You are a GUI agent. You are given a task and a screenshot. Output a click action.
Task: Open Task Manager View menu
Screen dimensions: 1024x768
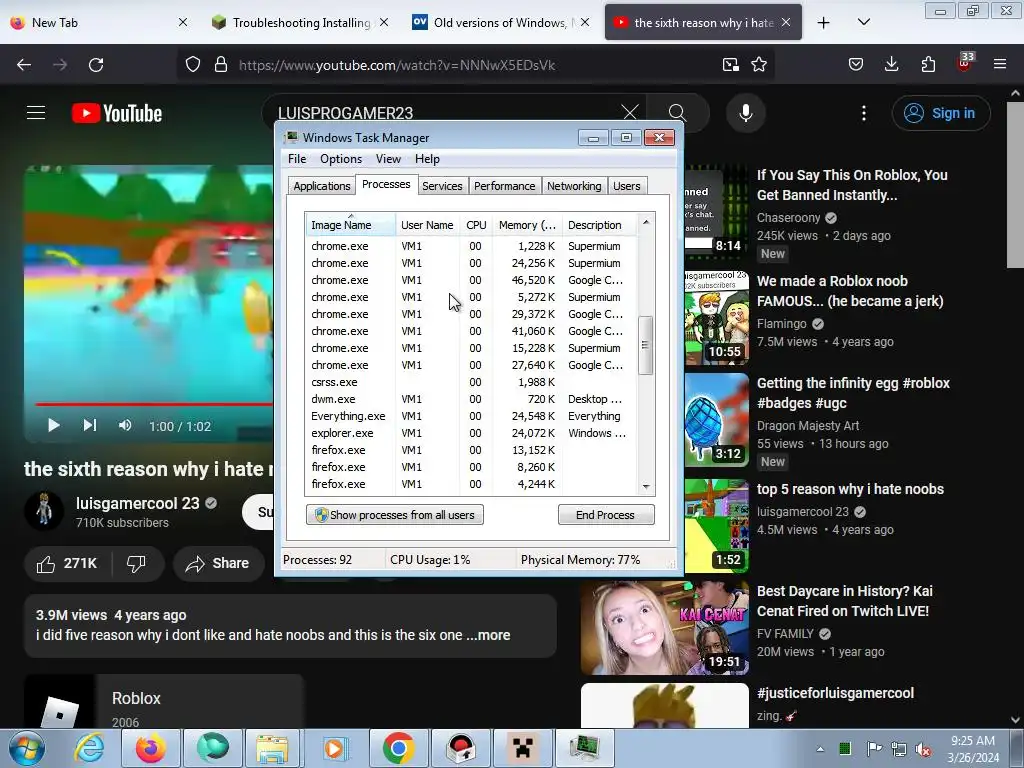388,159
